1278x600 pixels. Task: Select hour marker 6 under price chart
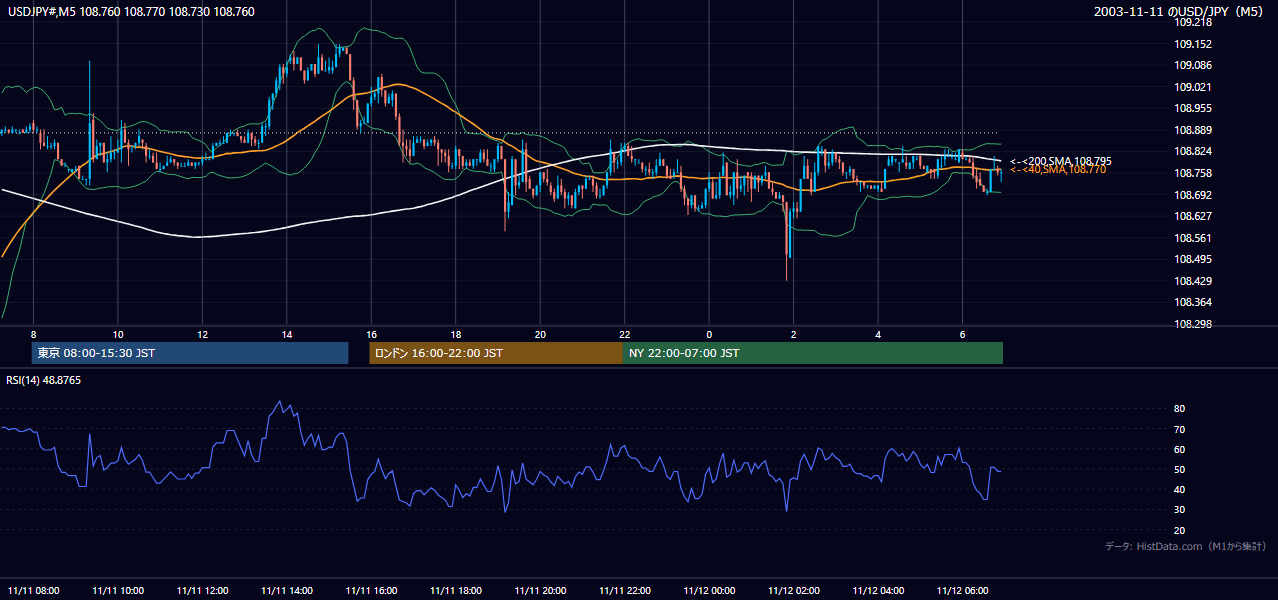(x=962, y=334)
